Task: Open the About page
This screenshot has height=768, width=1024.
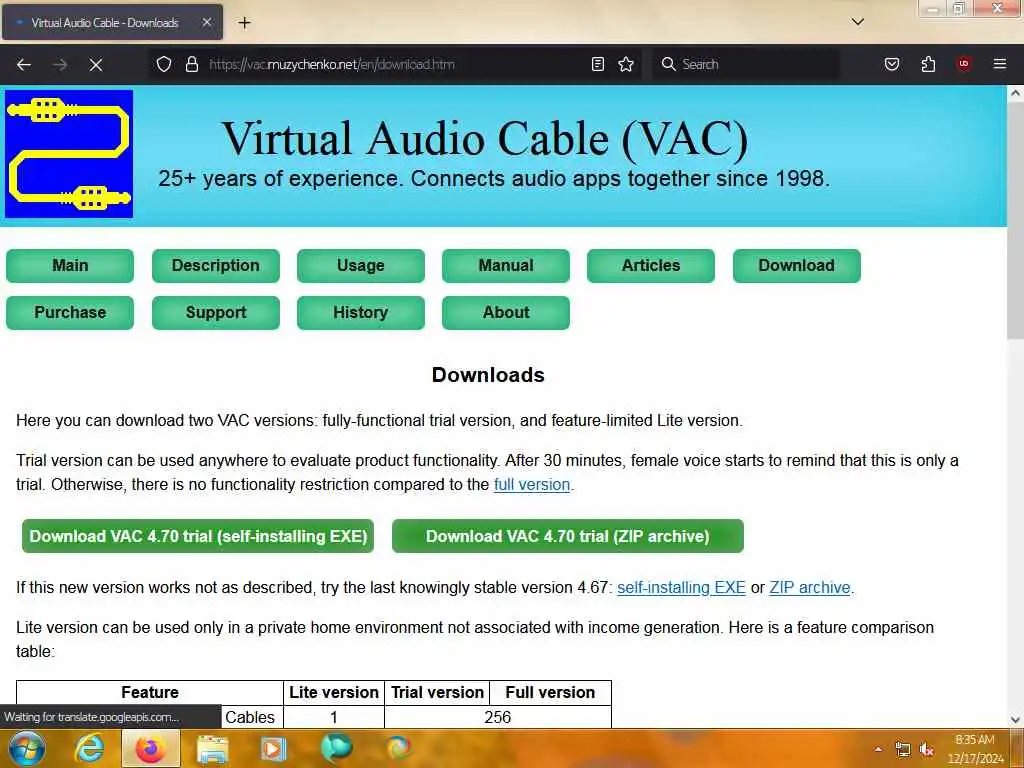Action: click(505, 313)
